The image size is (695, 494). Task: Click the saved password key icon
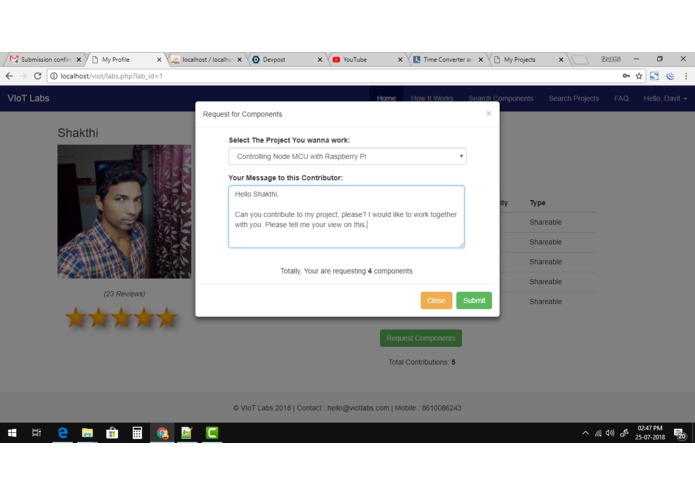point(626,76)
